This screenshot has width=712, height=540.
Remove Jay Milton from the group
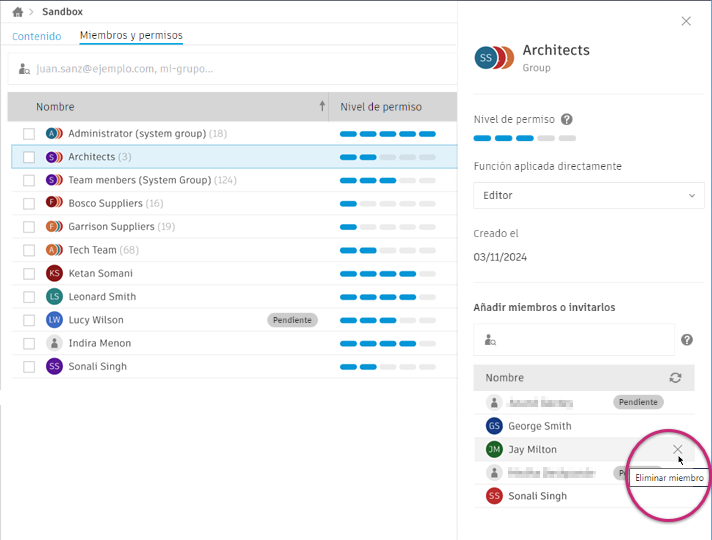[677, 449]
